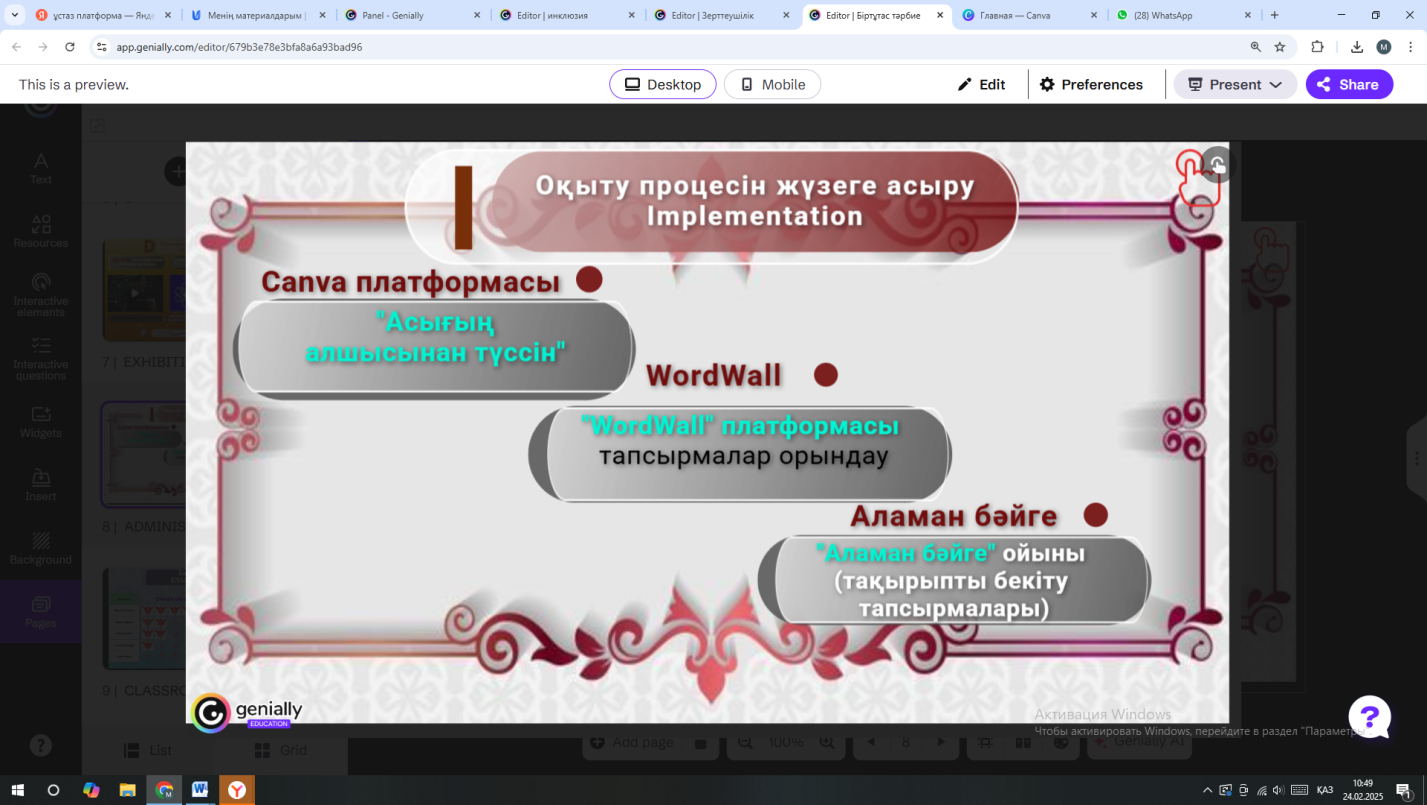Switch to the Главная — Canva tab

tap(1031, 15)
